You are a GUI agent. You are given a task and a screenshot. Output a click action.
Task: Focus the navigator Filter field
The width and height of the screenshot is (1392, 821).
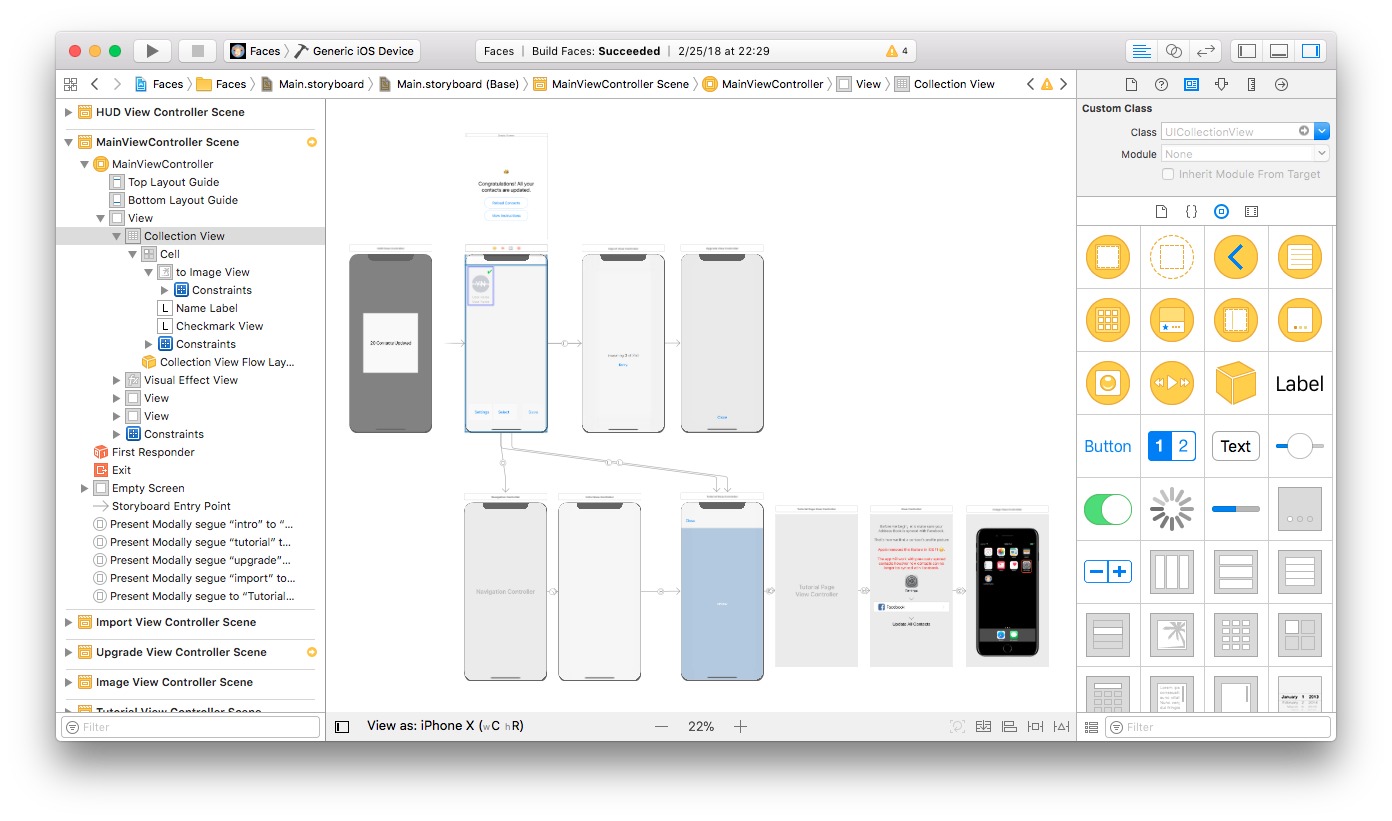point(190,727)
